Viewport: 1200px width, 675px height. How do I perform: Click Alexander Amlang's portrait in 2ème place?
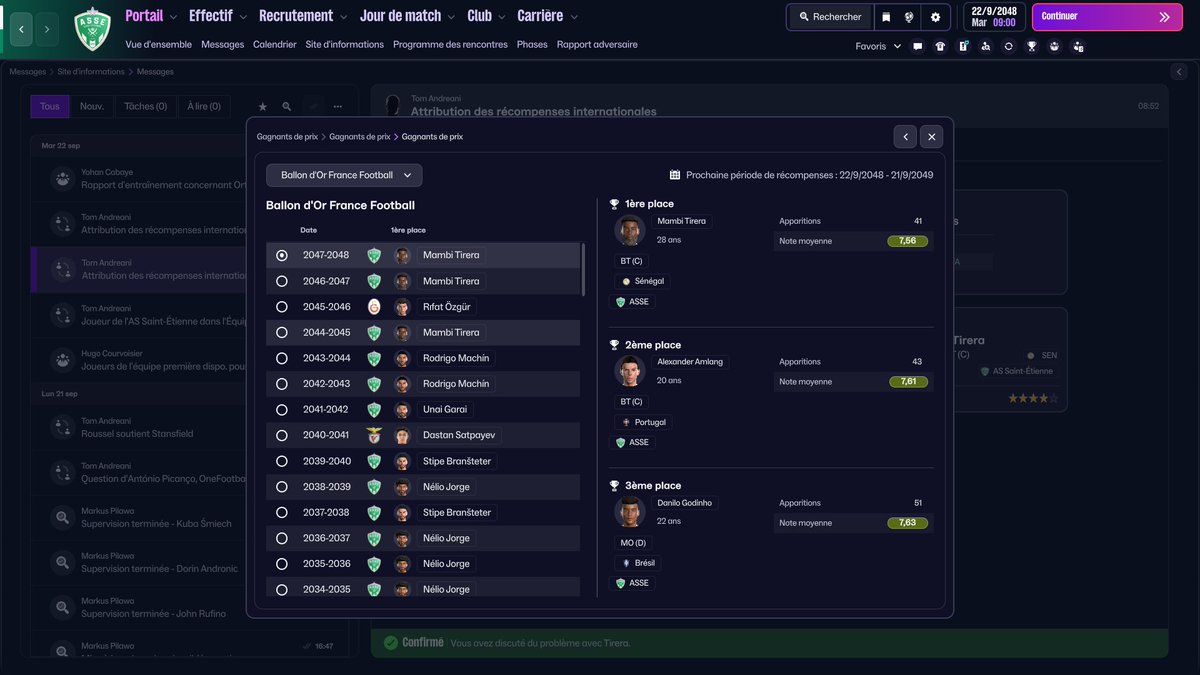(630, 371)
